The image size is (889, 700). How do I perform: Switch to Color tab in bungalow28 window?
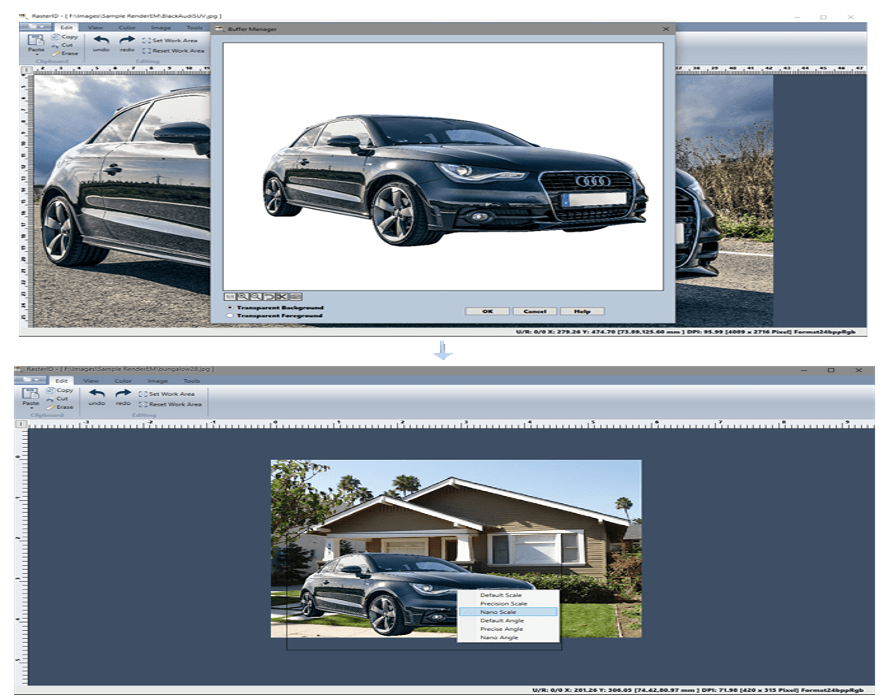click(123, 381)
